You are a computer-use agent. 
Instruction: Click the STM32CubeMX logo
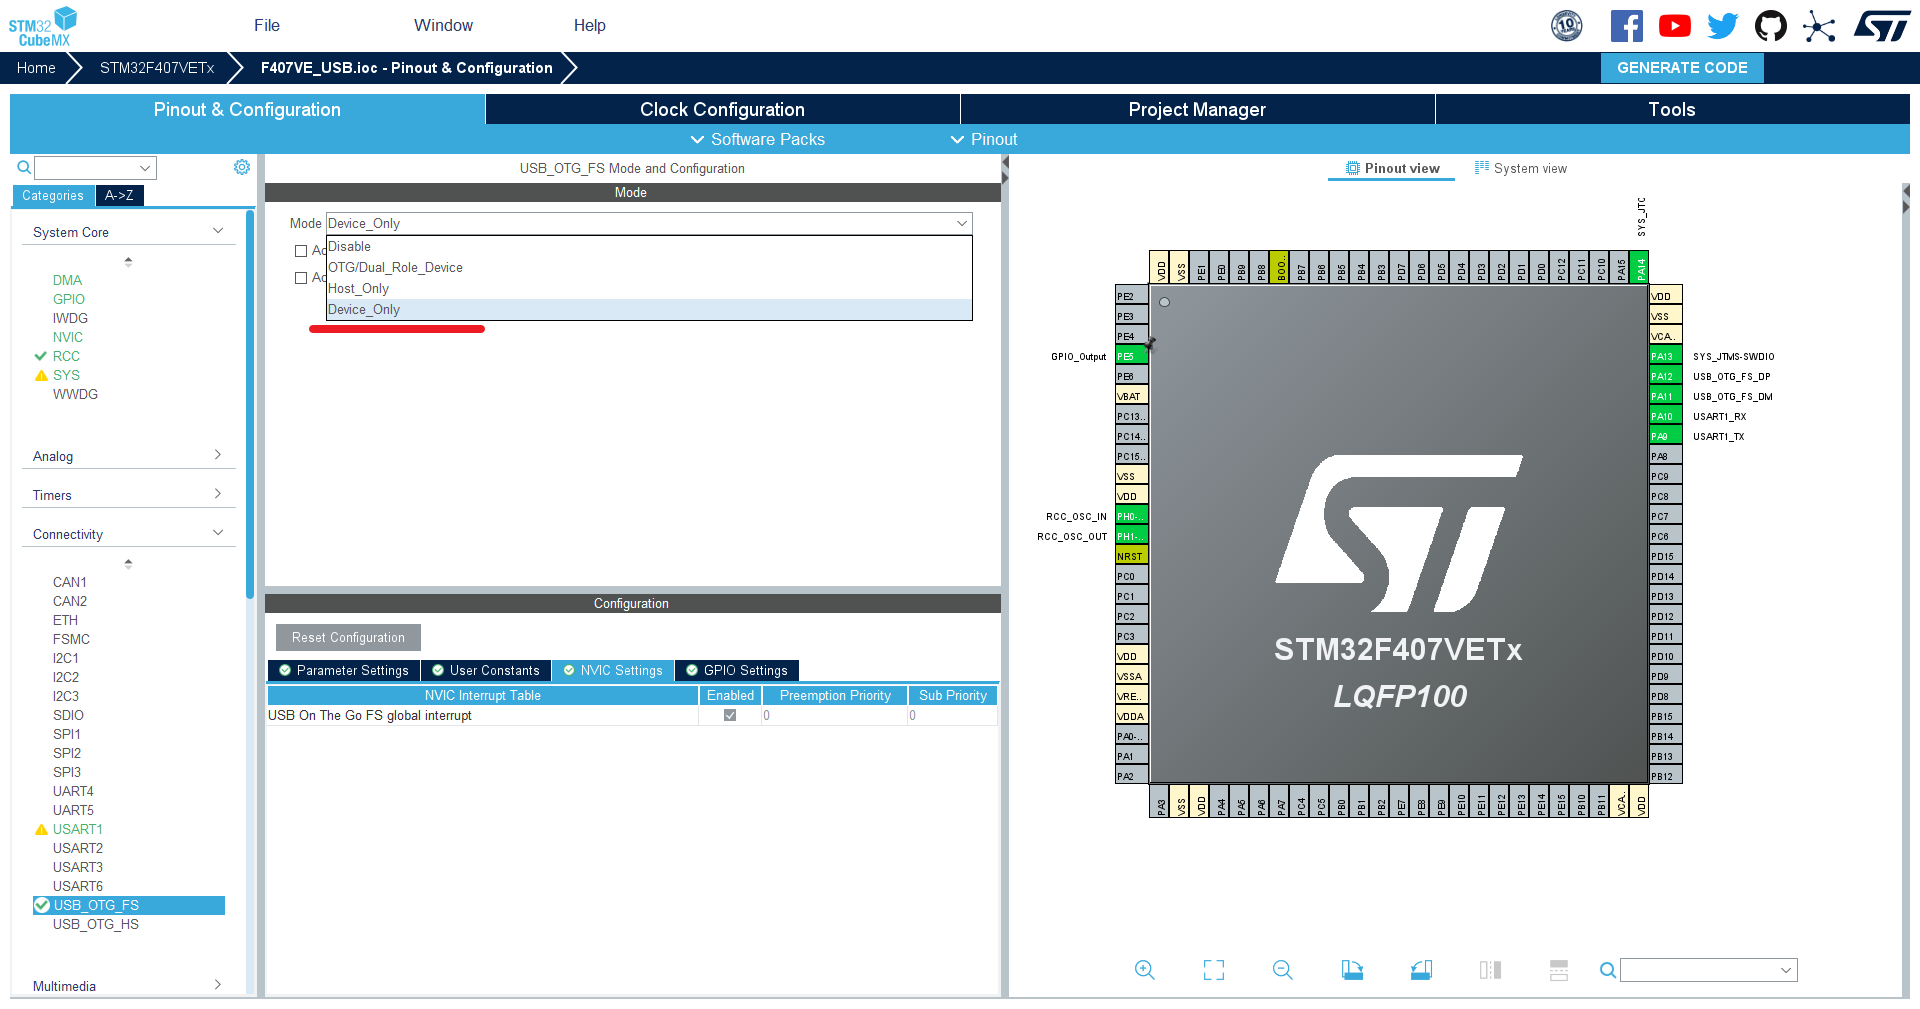[x=43, y=26]
